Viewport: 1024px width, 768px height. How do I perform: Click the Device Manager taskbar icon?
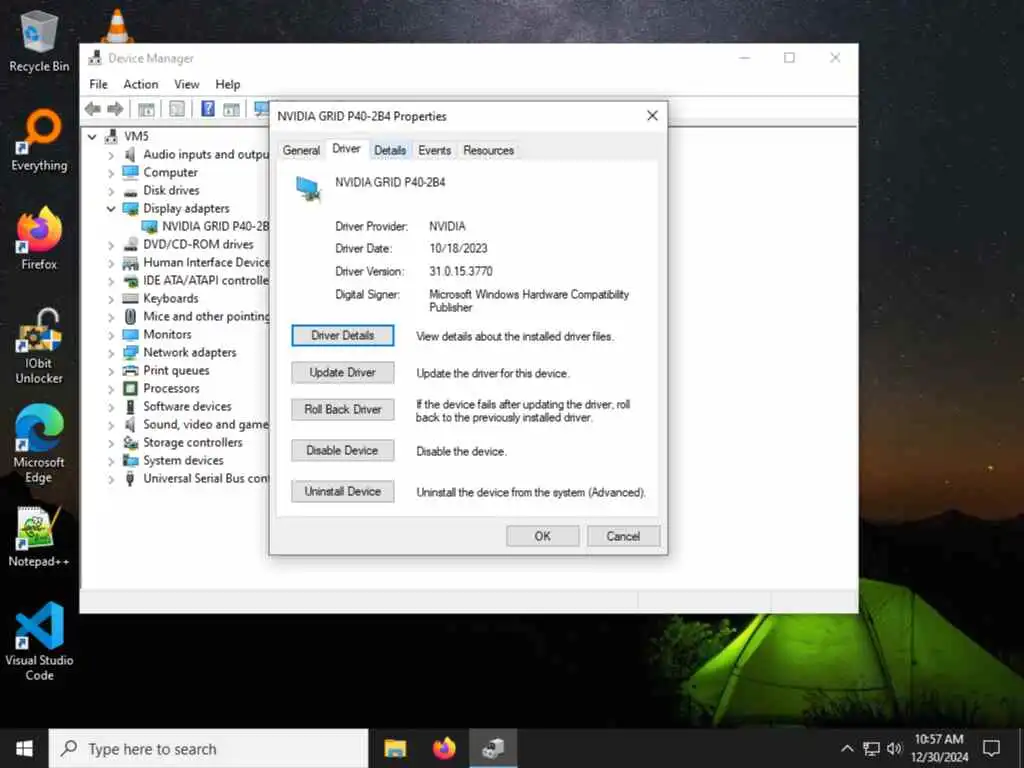tap(493, 748)
